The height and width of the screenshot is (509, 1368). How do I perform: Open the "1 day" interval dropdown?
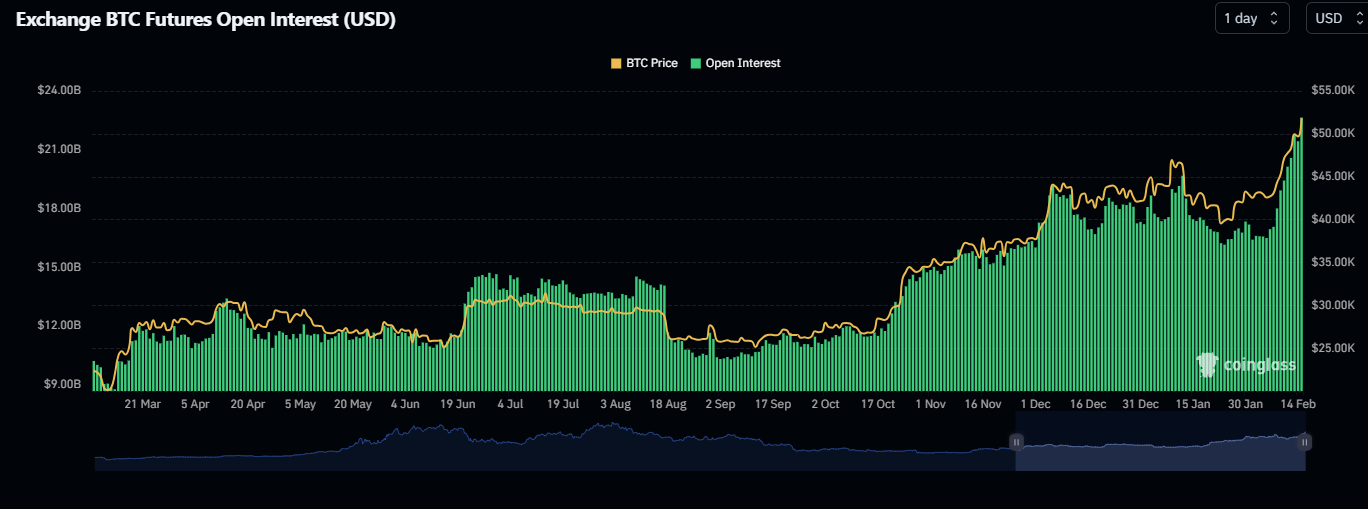tap(1251, 18)
